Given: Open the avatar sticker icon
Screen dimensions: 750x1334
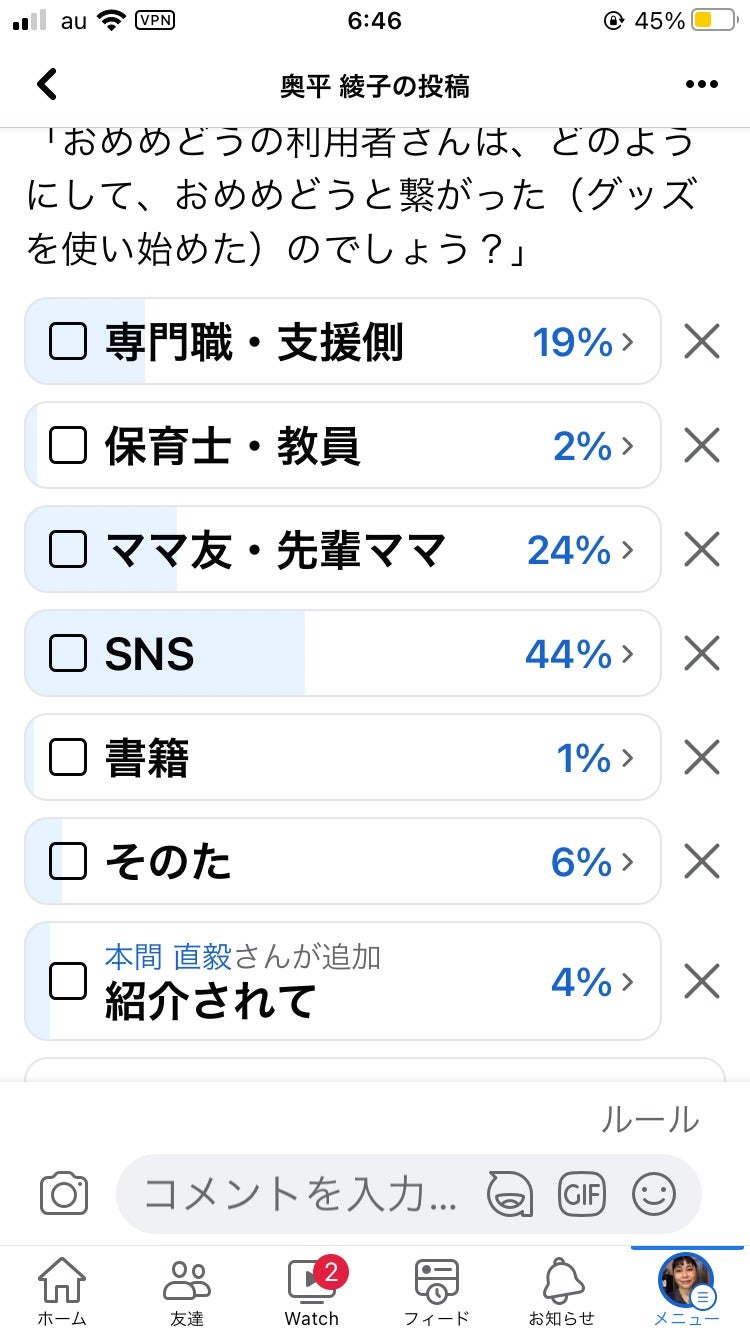Looking at the screenshot, I should point(510,1194).
